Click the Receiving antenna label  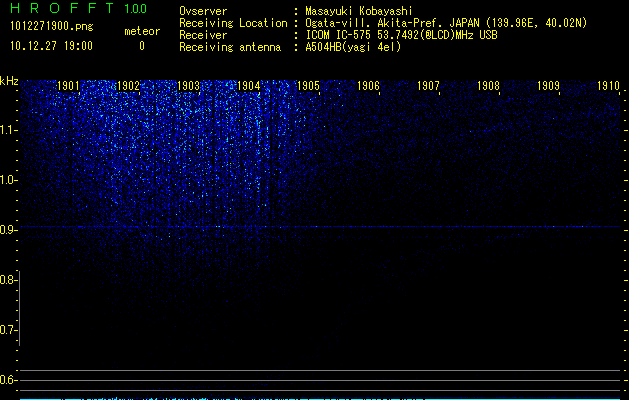(230, 47)
